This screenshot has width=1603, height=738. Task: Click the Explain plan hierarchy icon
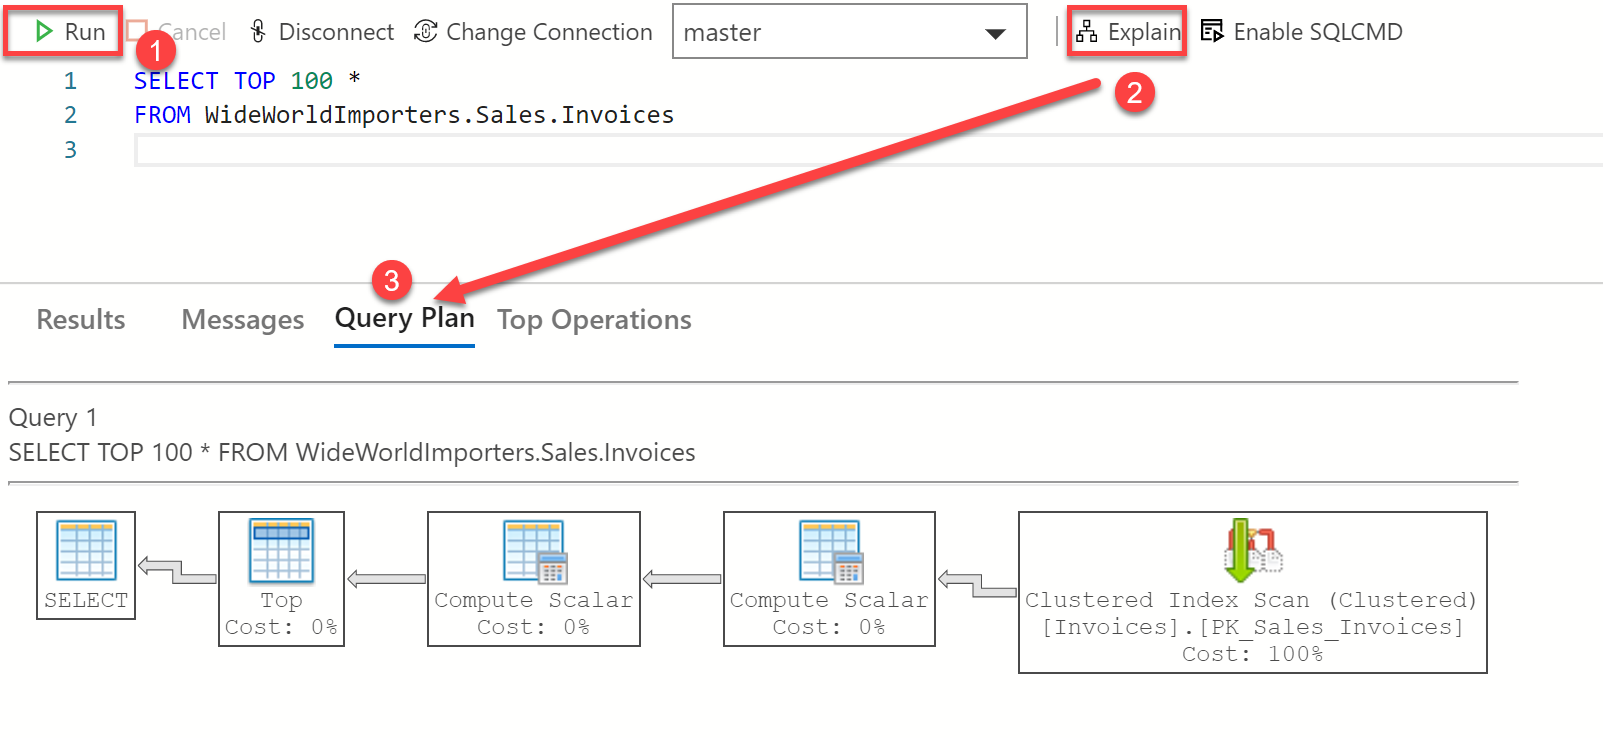tap(1086, 32)
